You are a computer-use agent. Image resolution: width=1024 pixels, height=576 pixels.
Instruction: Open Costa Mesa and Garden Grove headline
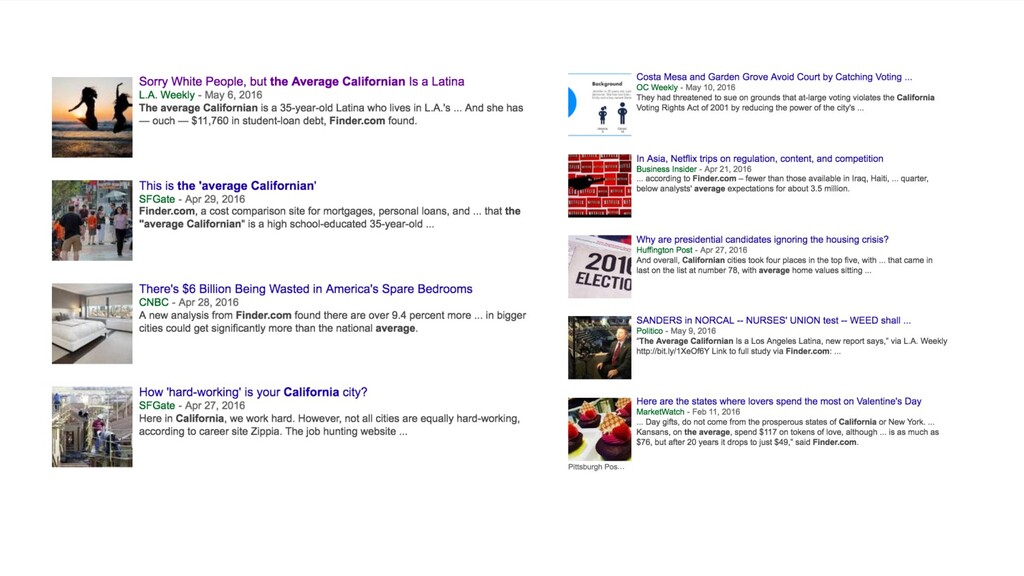774,77
